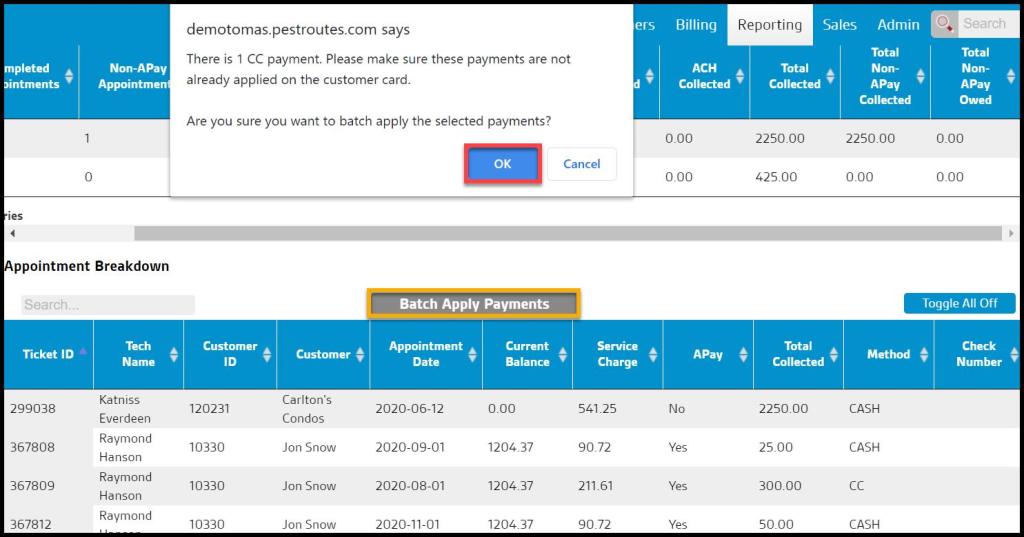Open the Billing menu

coord(695,25)
